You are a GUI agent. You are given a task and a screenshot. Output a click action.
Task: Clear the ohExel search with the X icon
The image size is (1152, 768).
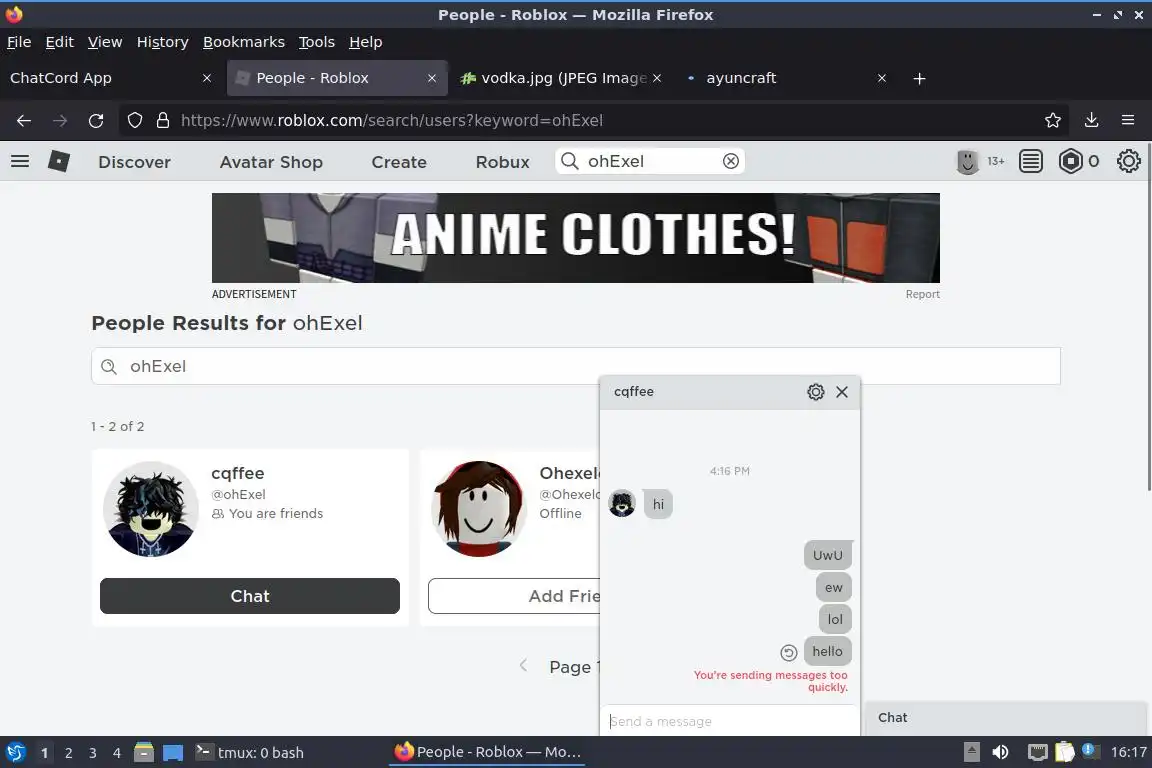tap(730, 161)
